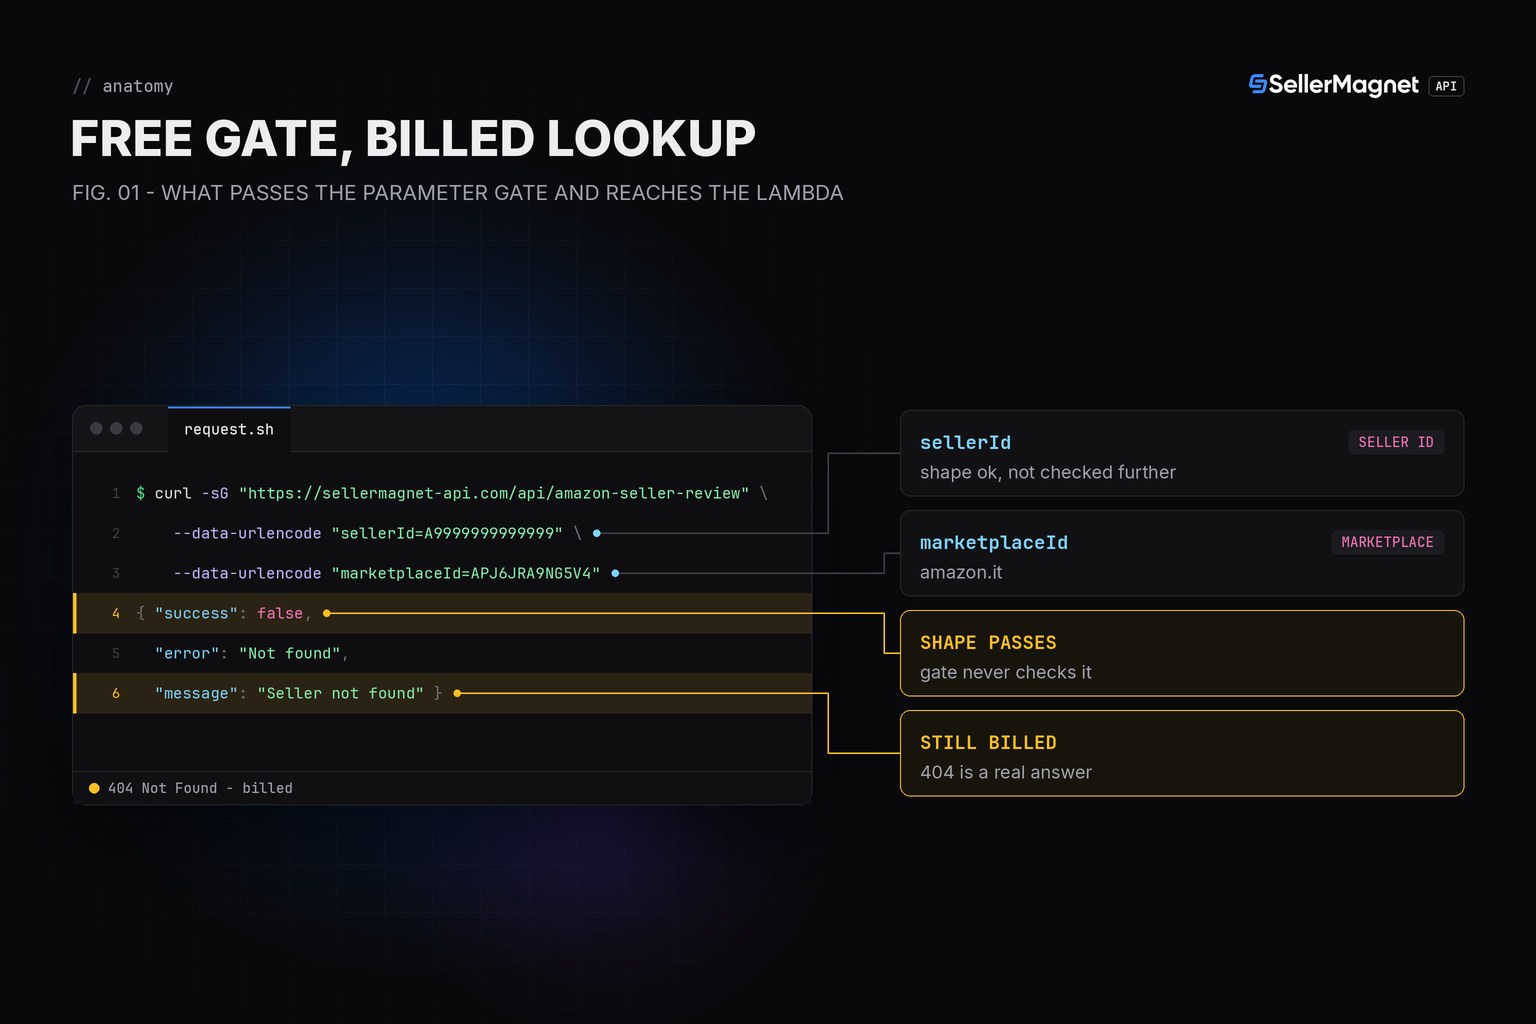Click the yellow connector dot after "success": false
This screenshot has height=1024, width=1536.
[x=326, y=613]
